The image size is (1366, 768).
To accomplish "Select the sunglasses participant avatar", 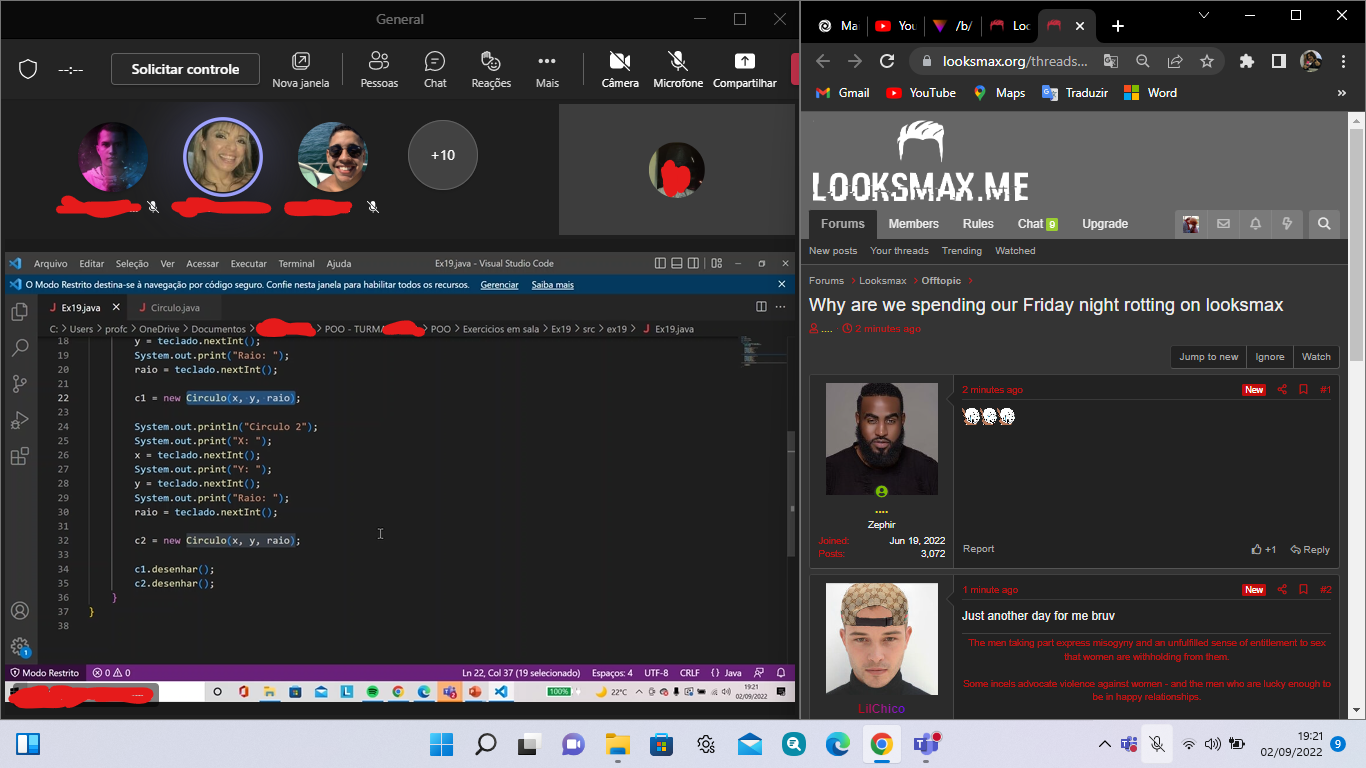I will coord(333,157).
